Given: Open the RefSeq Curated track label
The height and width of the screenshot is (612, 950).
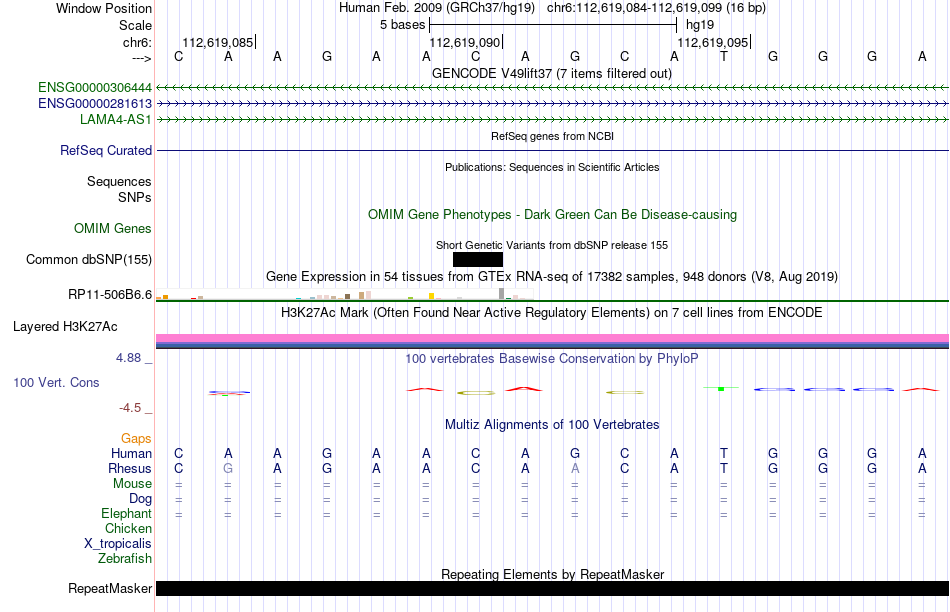Looking at the screenshot, I should 106,150.
